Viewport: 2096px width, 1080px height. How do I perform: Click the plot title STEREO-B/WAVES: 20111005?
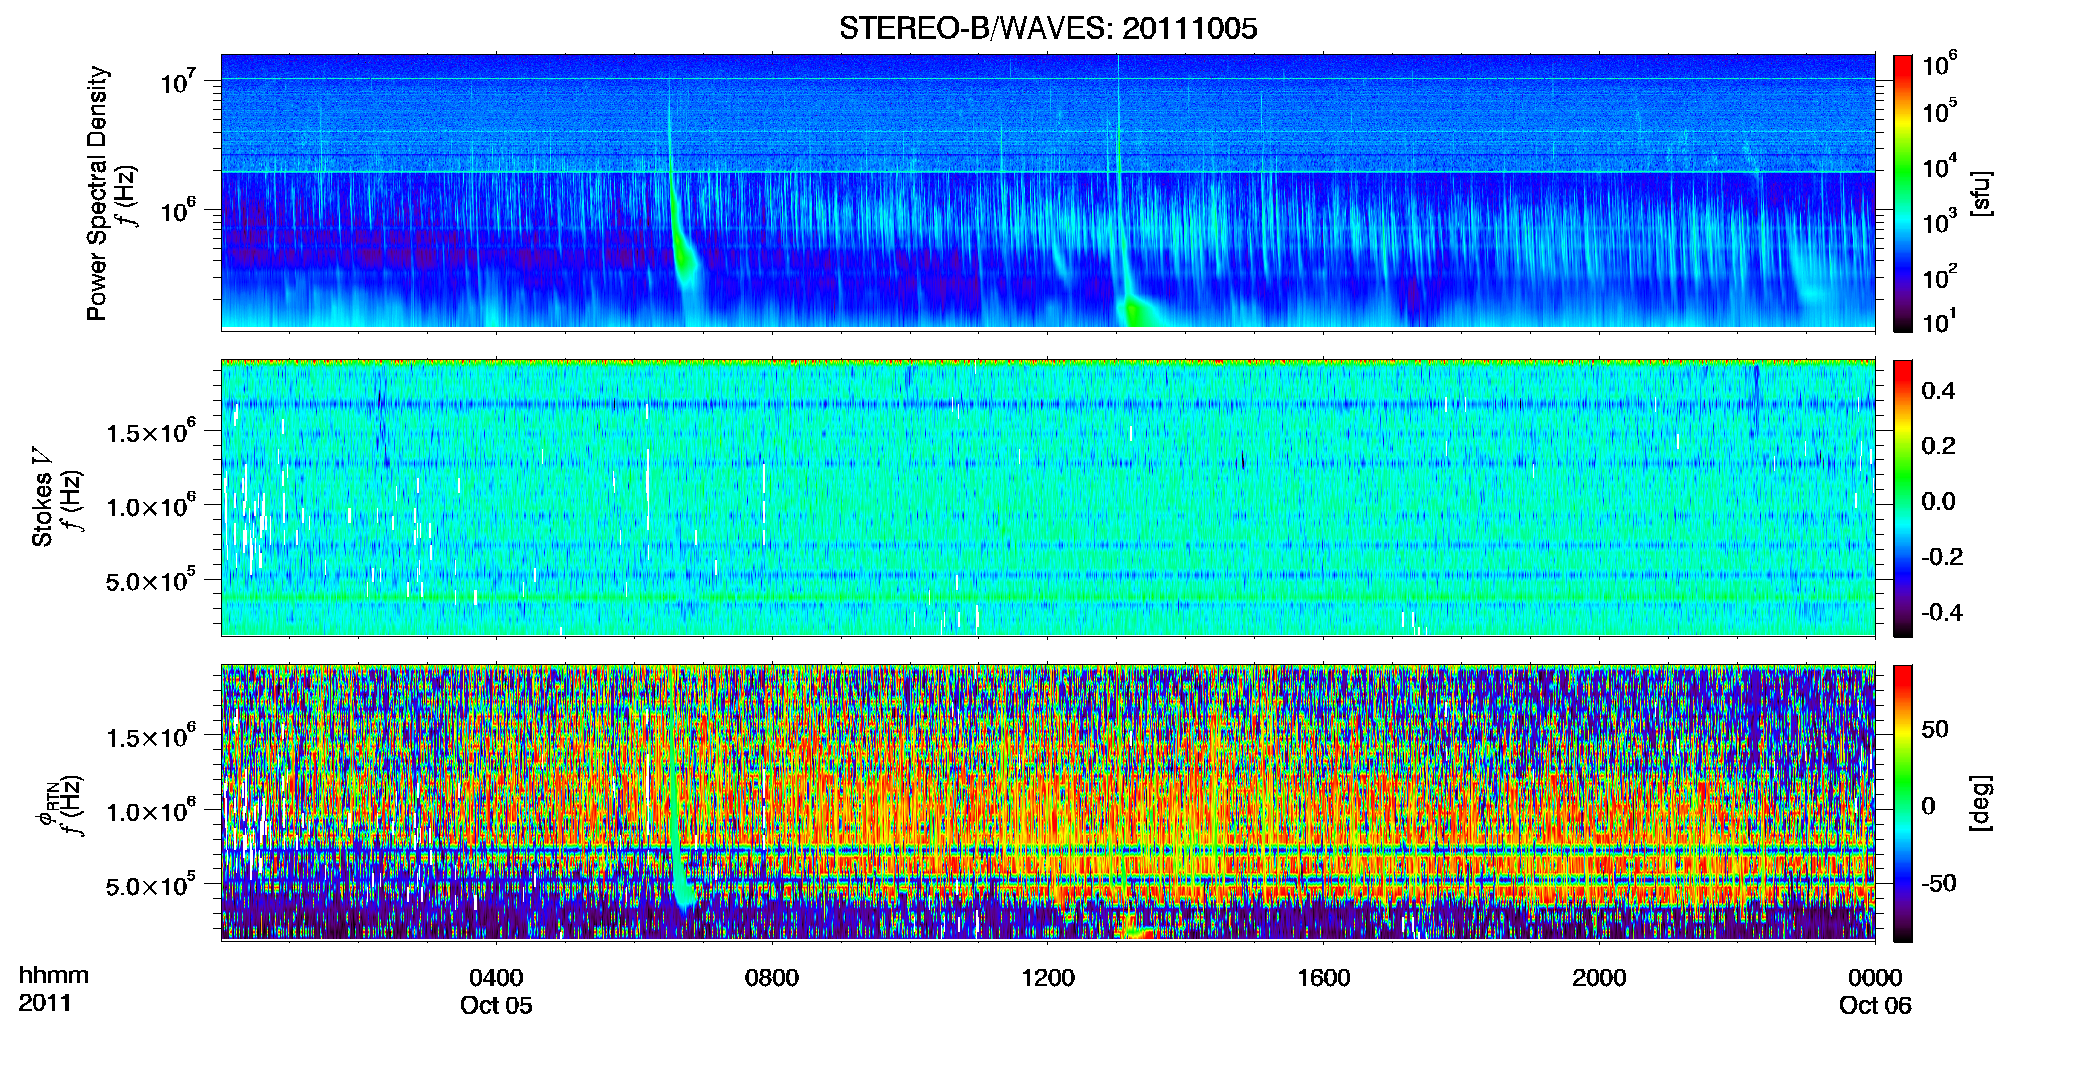(1048, 28)
